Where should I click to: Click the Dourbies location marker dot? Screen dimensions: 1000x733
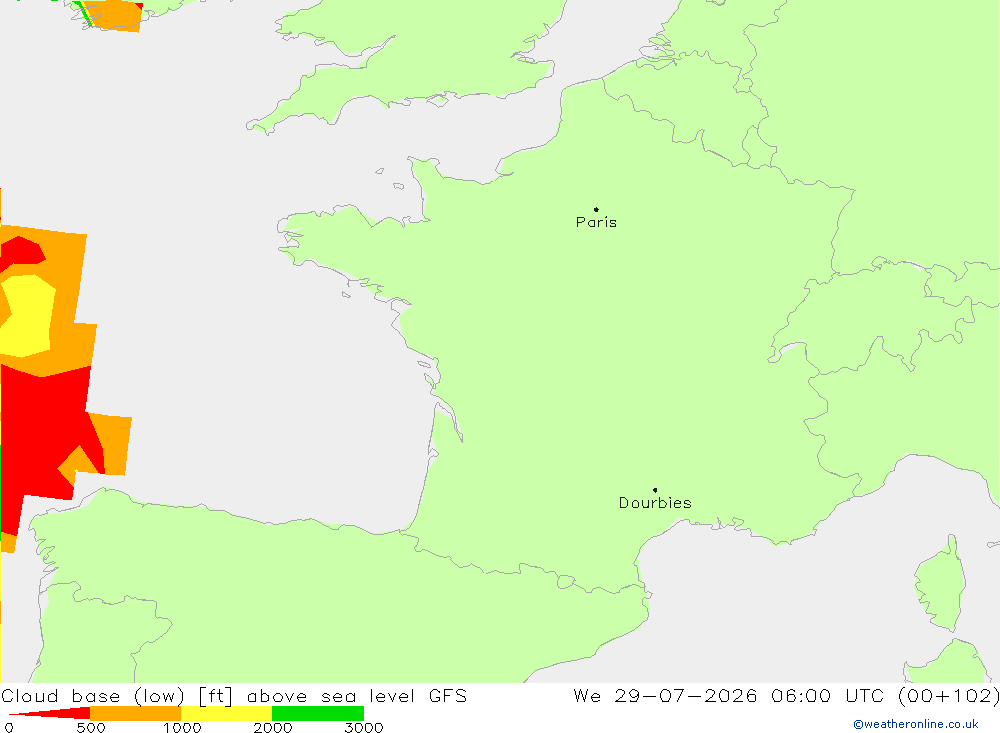(x=655, y=490)
